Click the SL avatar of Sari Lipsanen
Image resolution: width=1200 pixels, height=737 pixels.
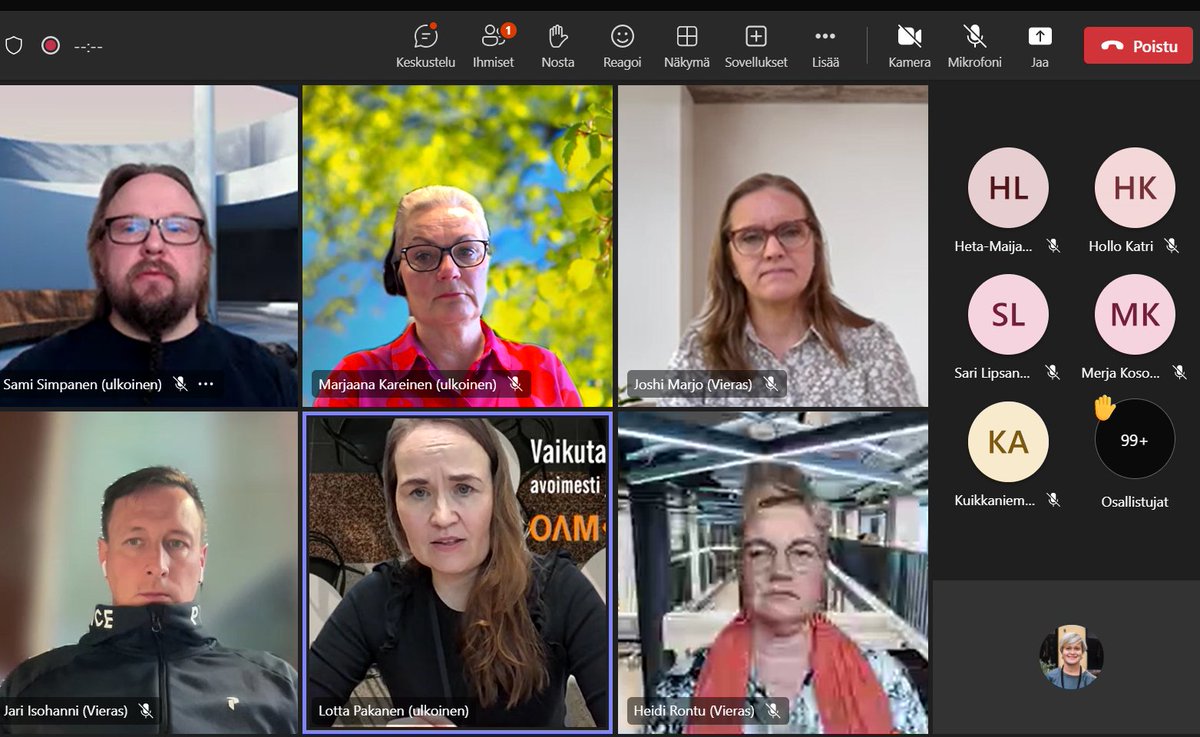pos(1008,315)
